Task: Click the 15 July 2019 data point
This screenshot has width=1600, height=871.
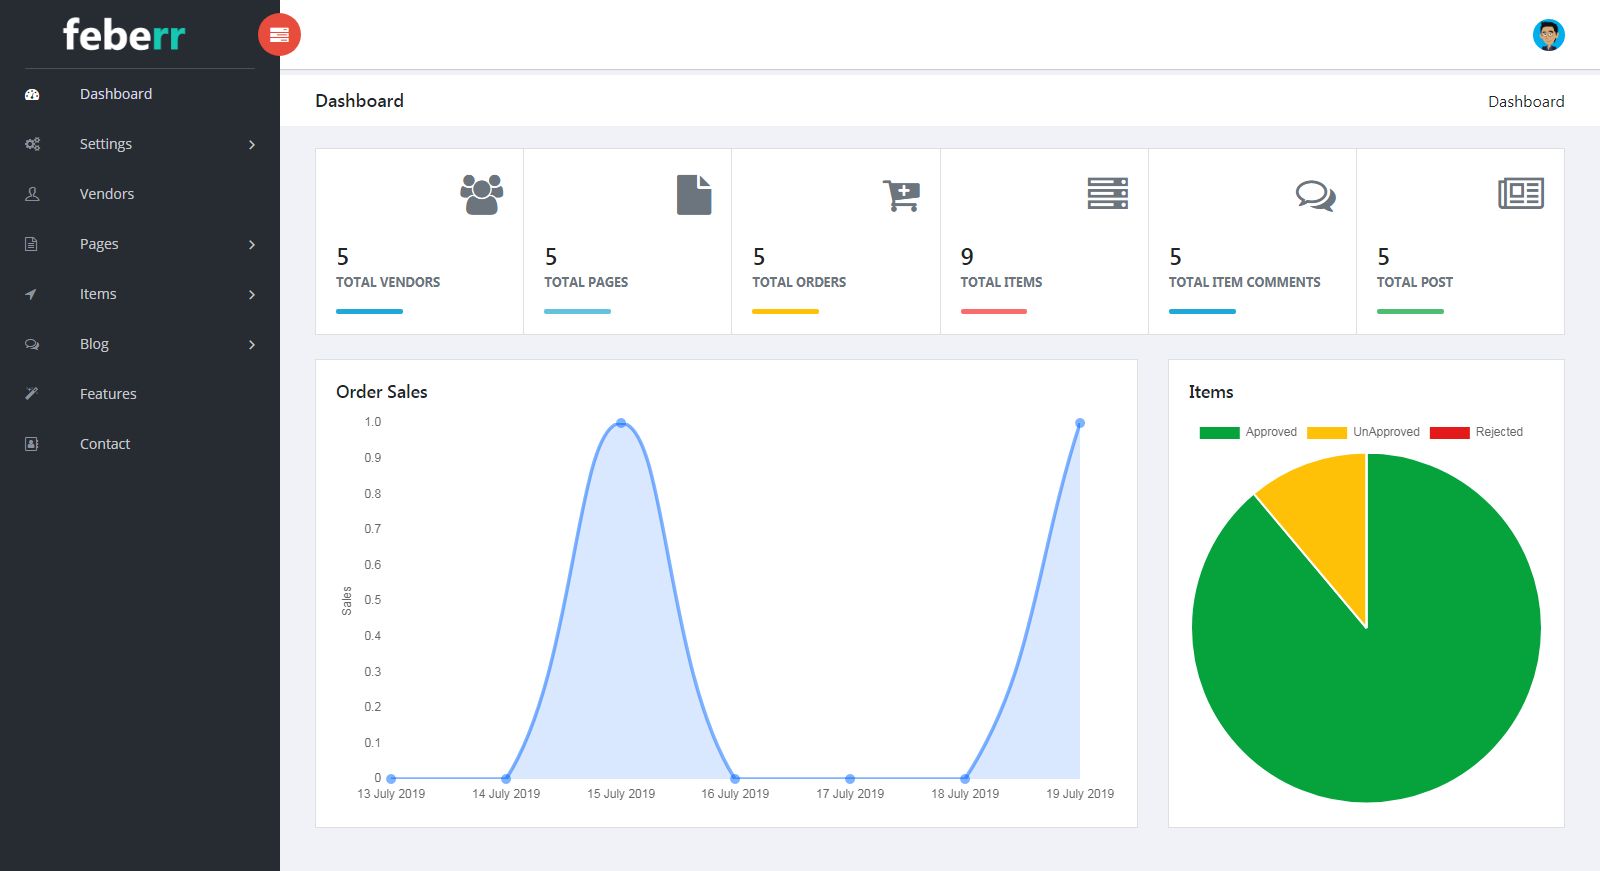Action: tap(621, 423)
